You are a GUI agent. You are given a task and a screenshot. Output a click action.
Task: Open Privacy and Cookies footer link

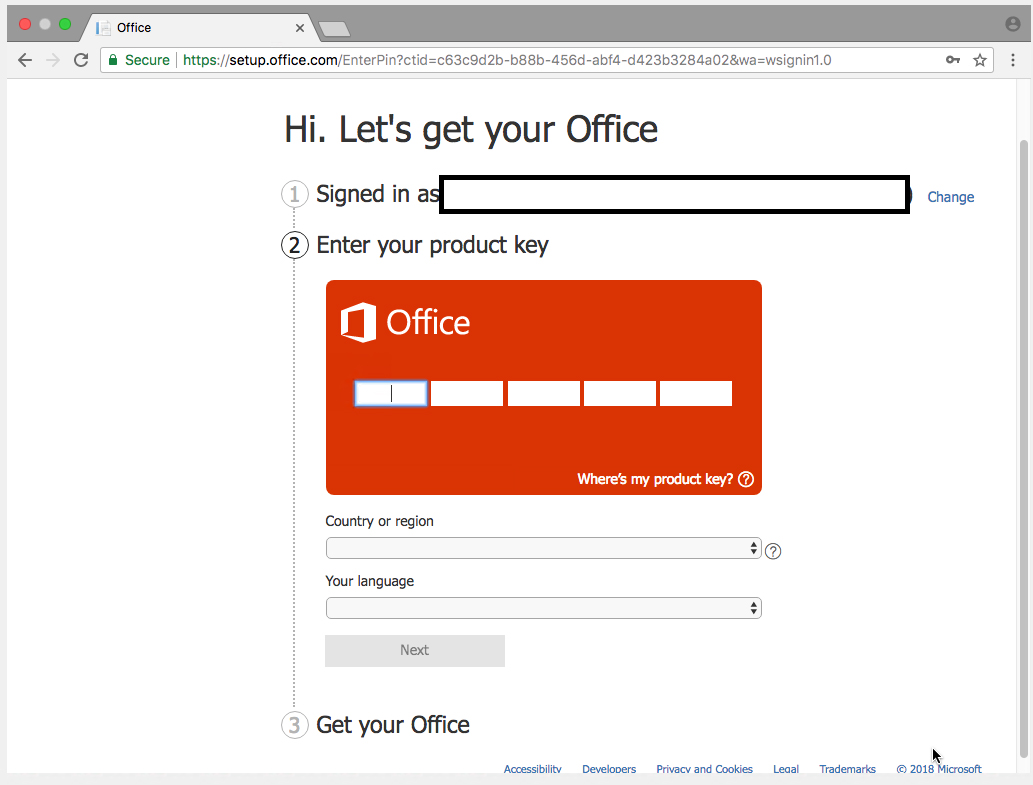(x=704, y=769)
